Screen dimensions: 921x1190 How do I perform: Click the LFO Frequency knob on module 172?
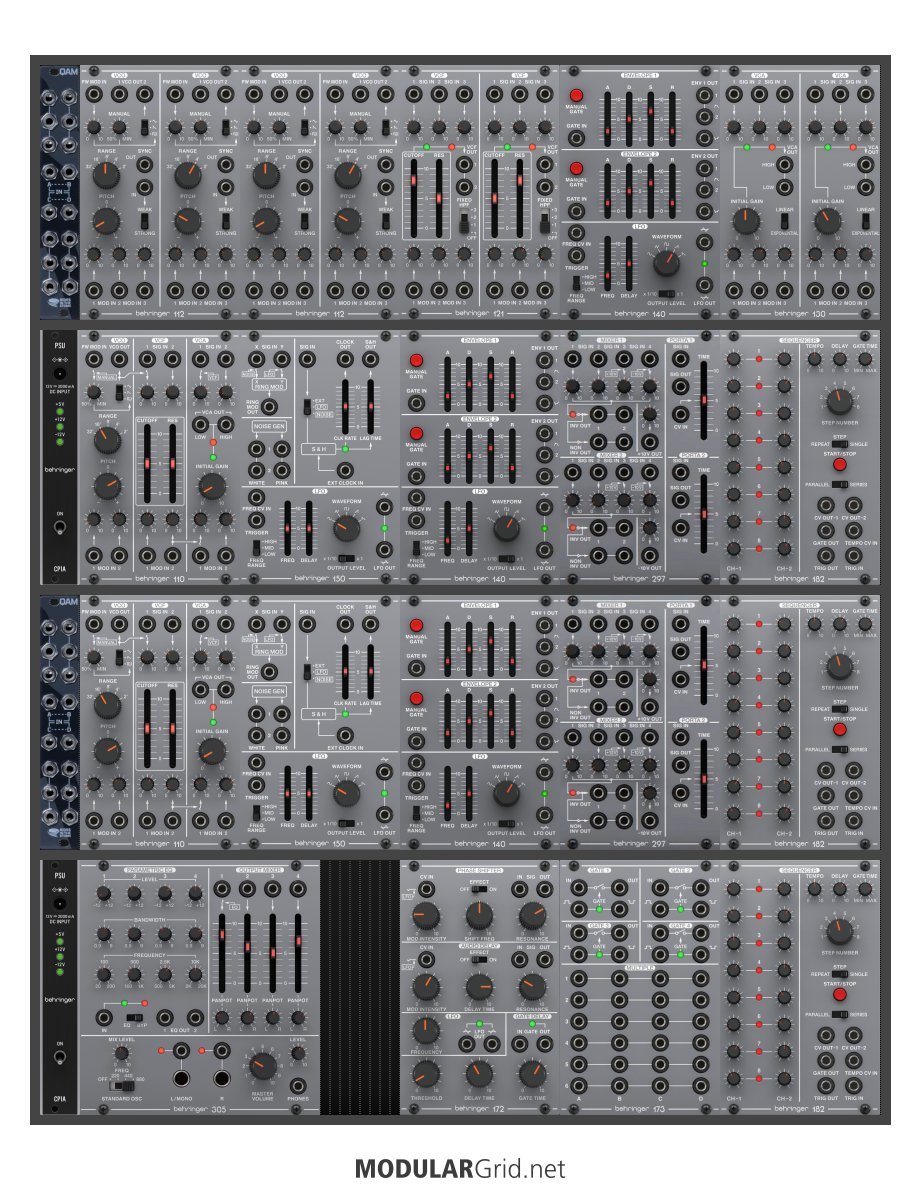coord(426,1031)
